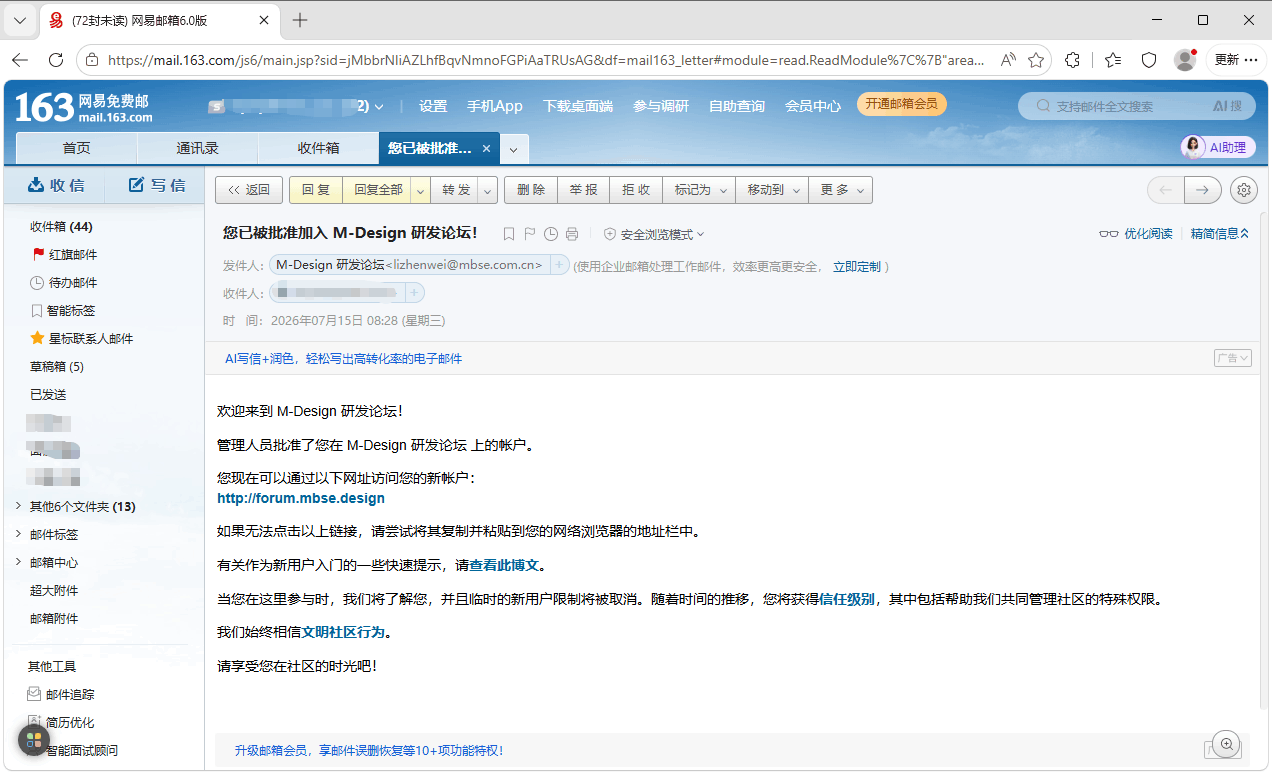Open 收件箱 (44) folder

click(x=61, y=227)
